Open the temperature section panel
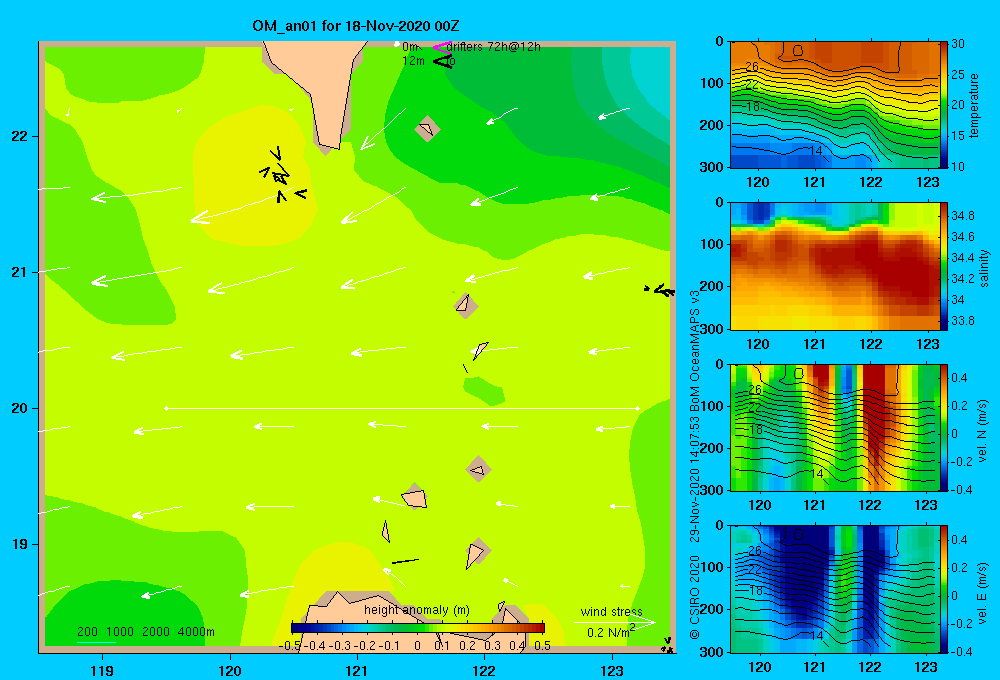This screenshot has width=1000, height=680. (835, 105)
